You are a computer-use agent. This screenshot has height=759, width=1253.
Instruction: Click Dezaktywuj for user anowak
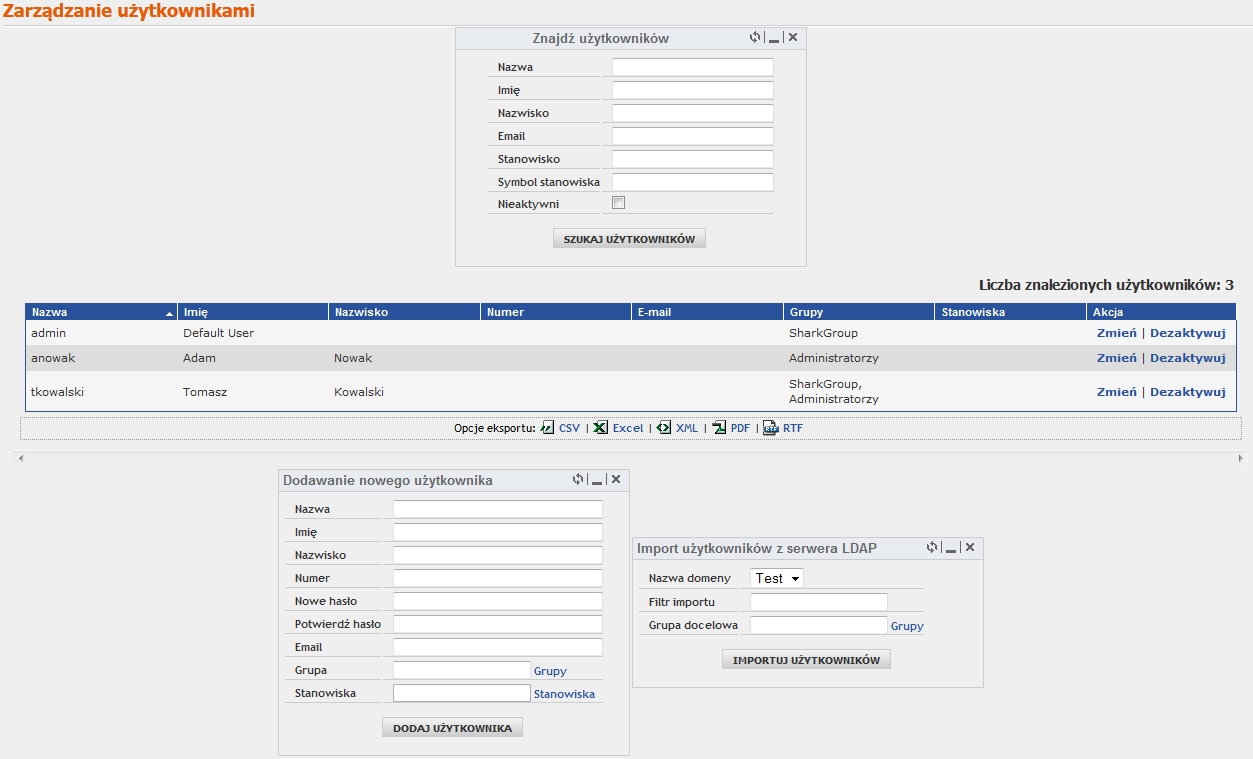click(1187, 358)
